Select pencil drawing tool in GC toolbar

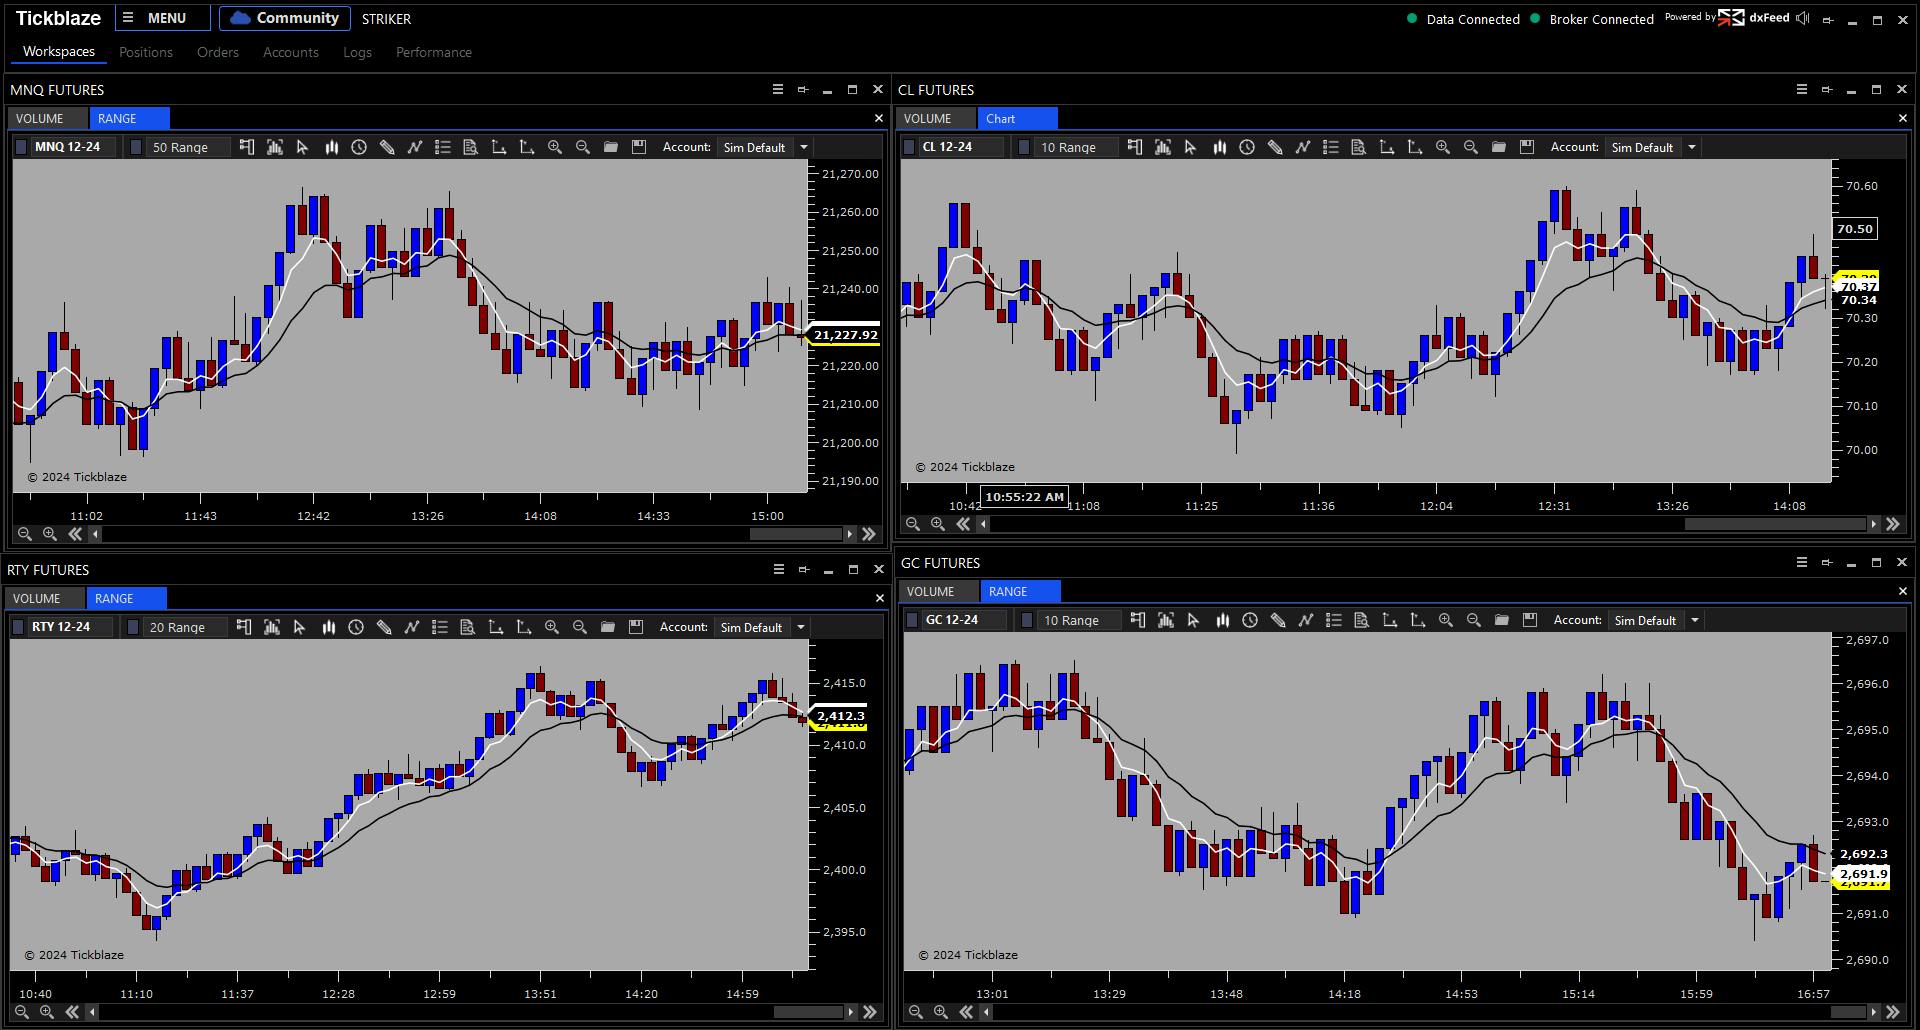click(x=1278, y=620)
